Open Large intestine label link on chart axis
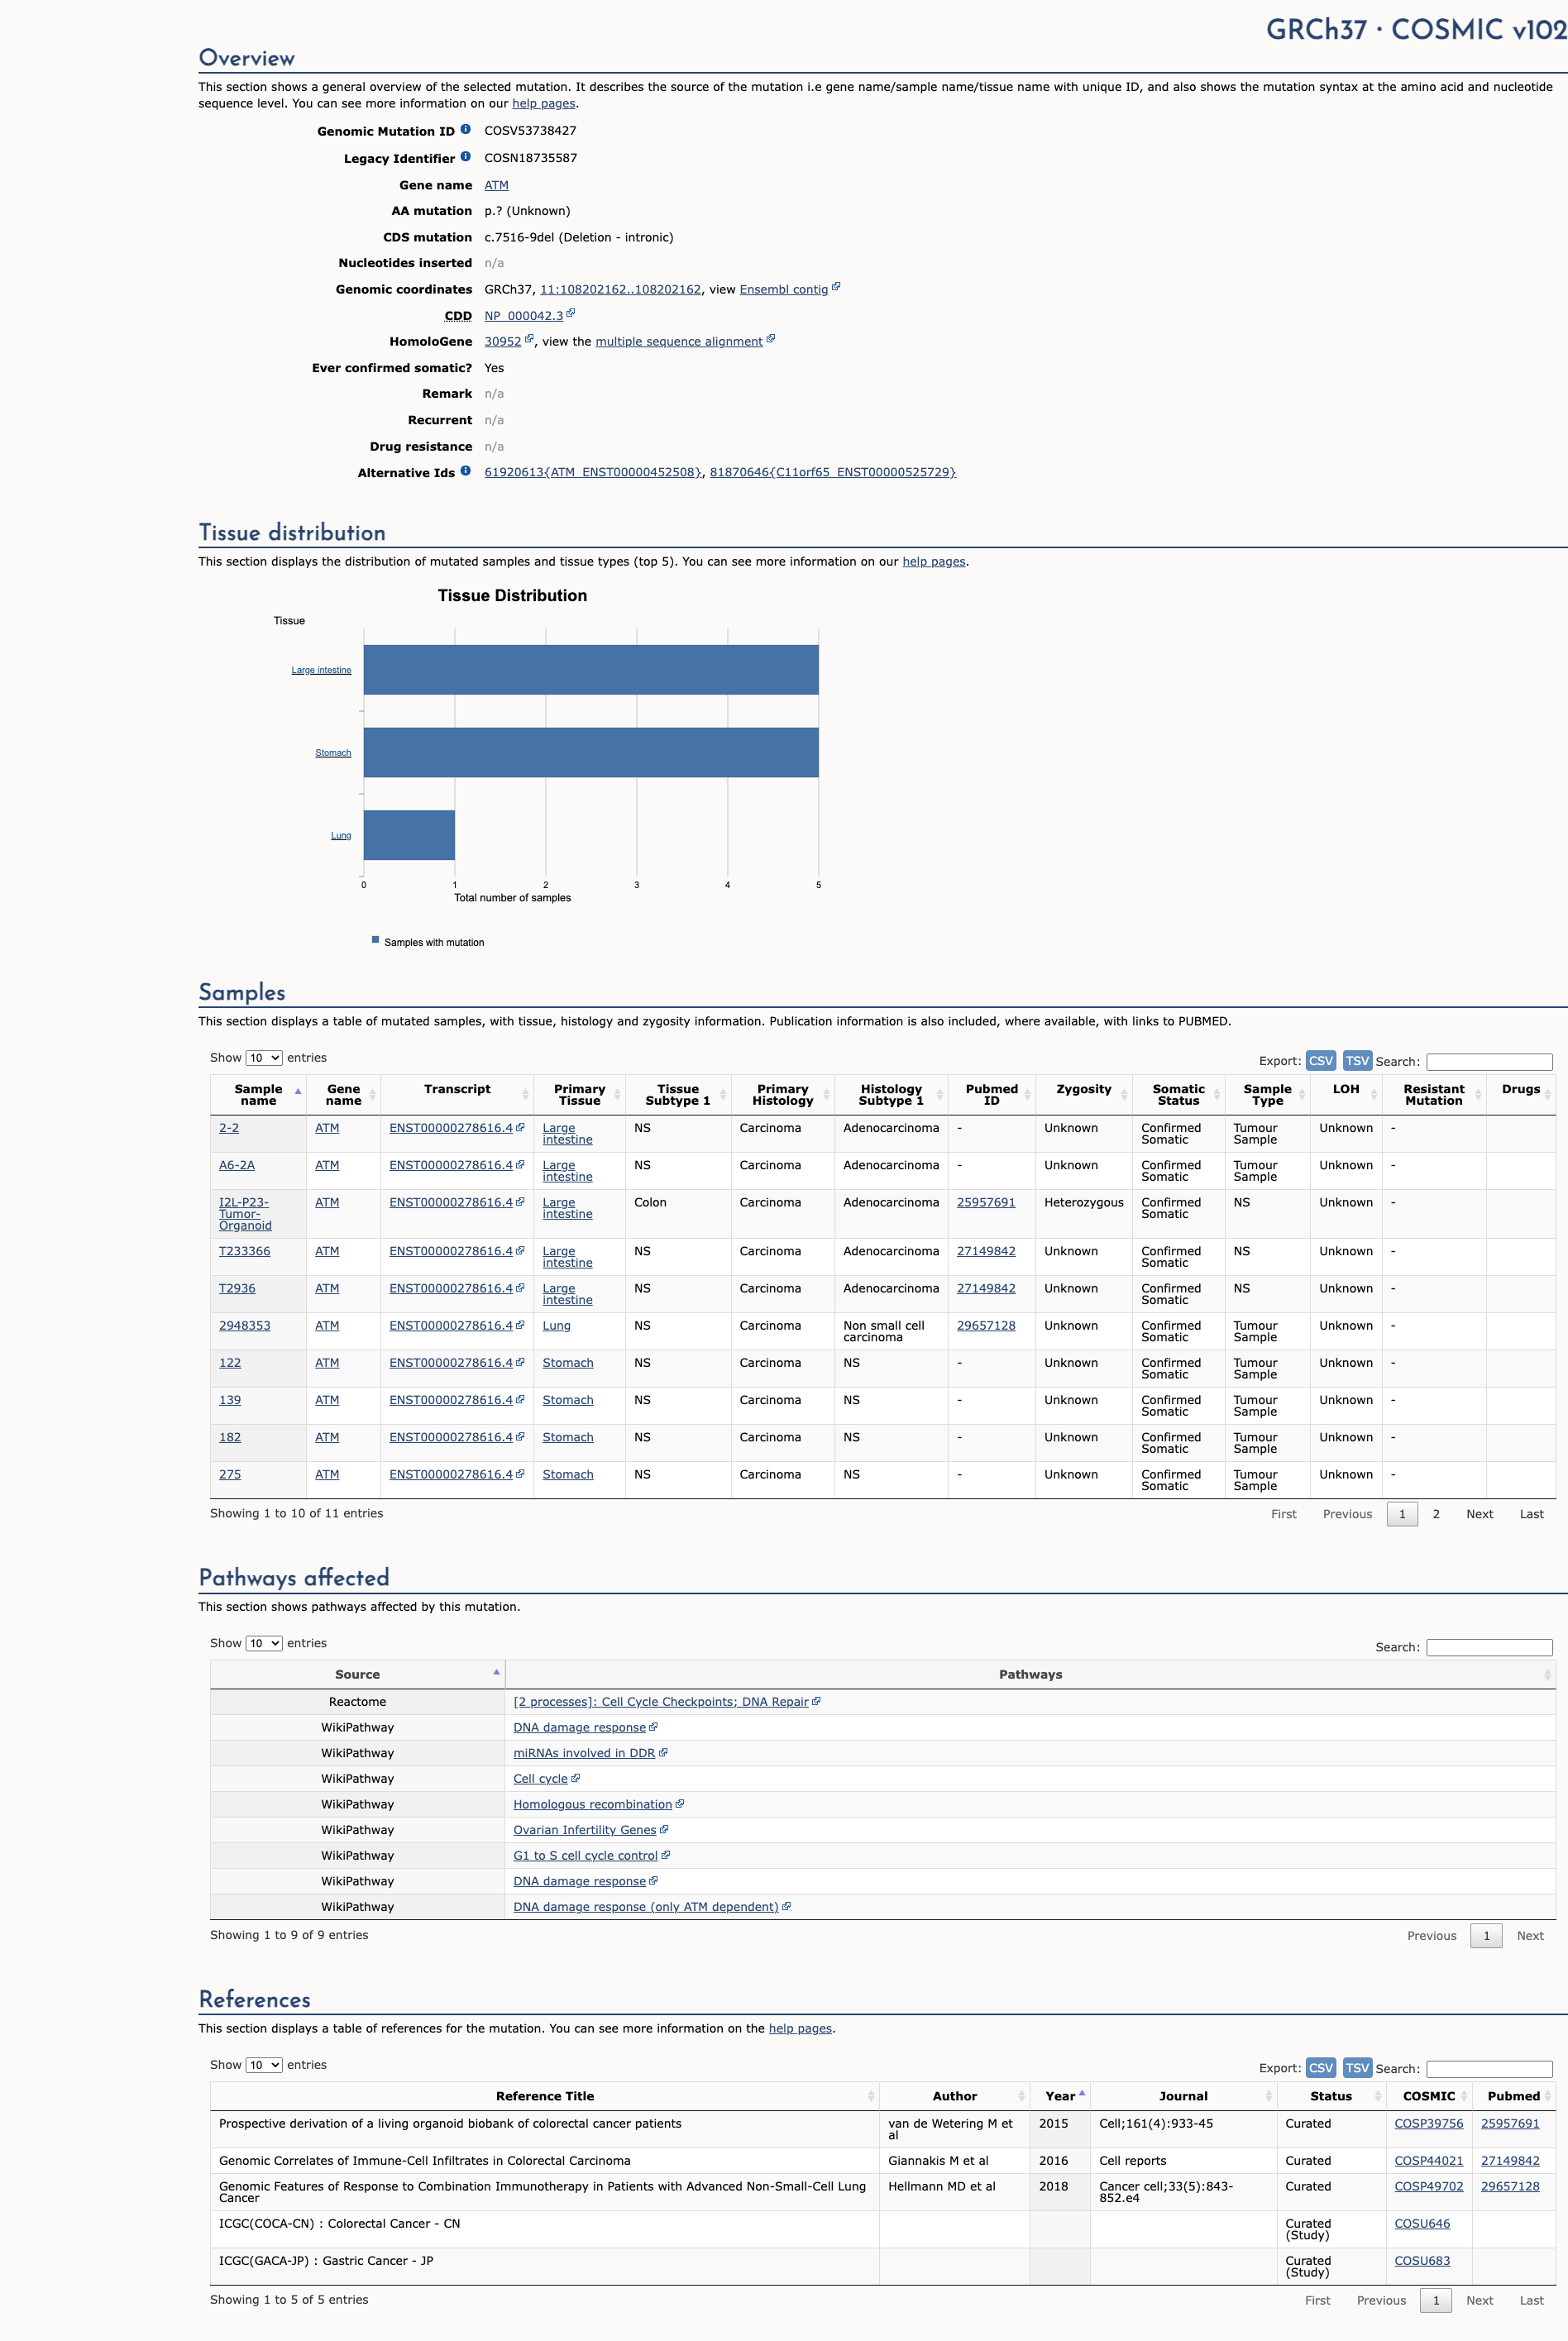Screen dimensions: 1568x2341 pyautogui.click(x=321, y=670)
